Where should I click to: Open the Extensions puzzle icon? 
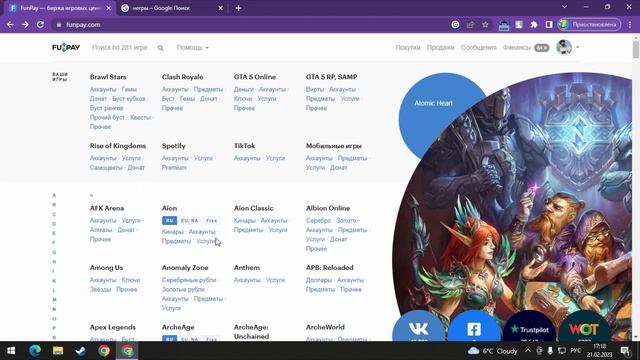[x=534, y=25]
